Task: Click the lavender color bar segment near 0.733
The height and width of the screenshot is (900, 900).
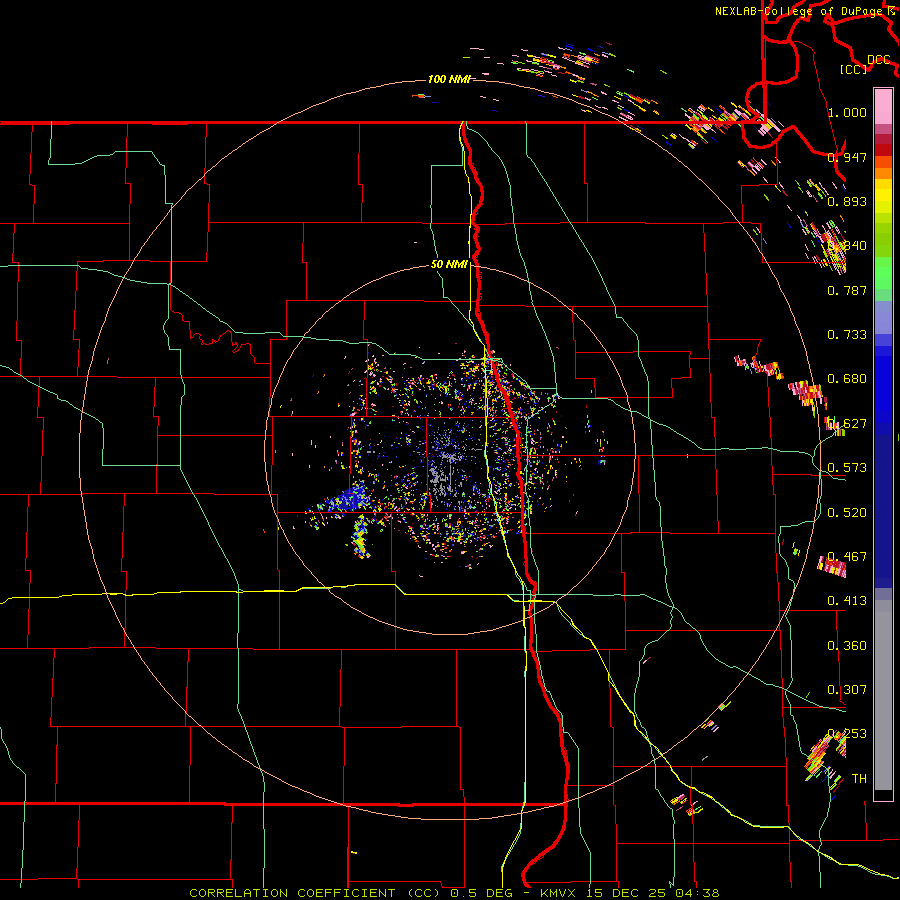Action: 883,318
